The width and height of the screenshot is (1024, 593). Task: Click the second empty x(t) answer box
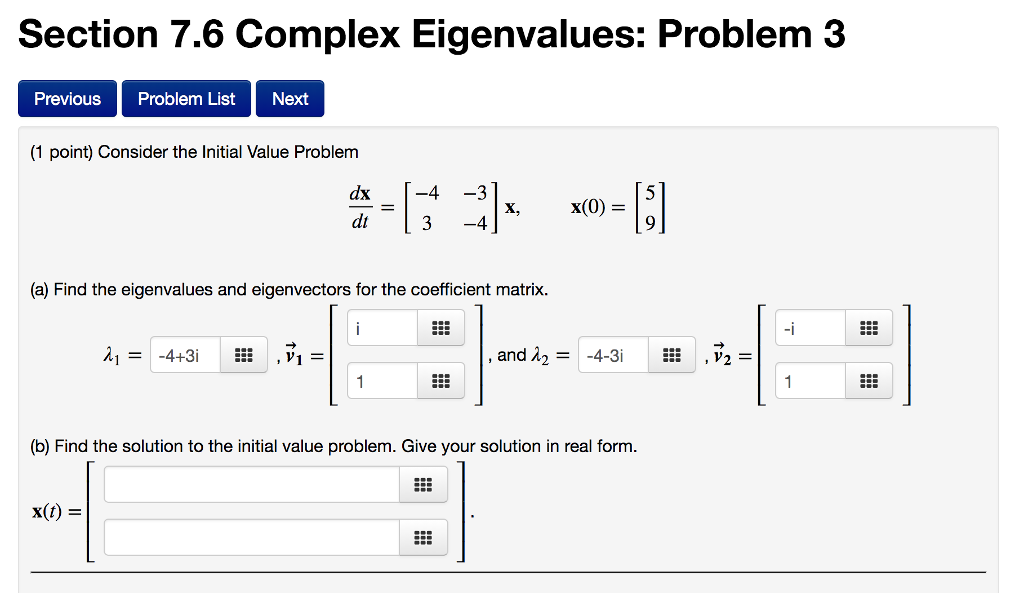pos(250,537)
